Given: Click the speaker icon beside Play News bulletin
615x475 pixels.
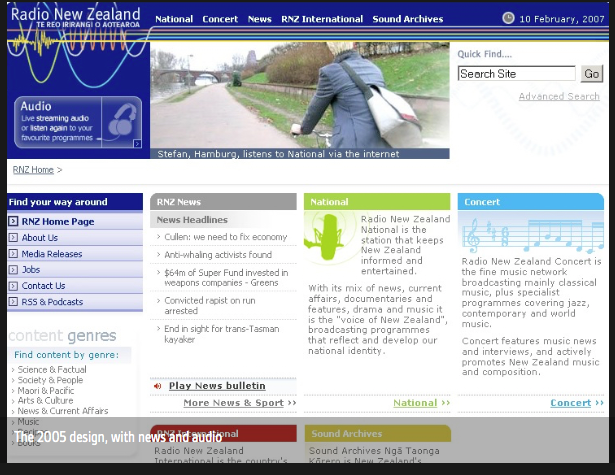Looking at the screenshot, I should 158,386.
